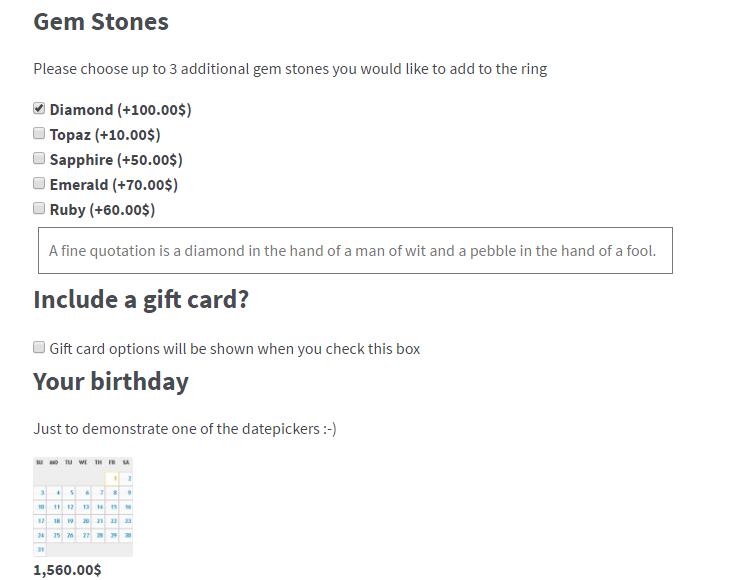
Task: Pick day 30 in the calendar
Action: coord(126,536)
